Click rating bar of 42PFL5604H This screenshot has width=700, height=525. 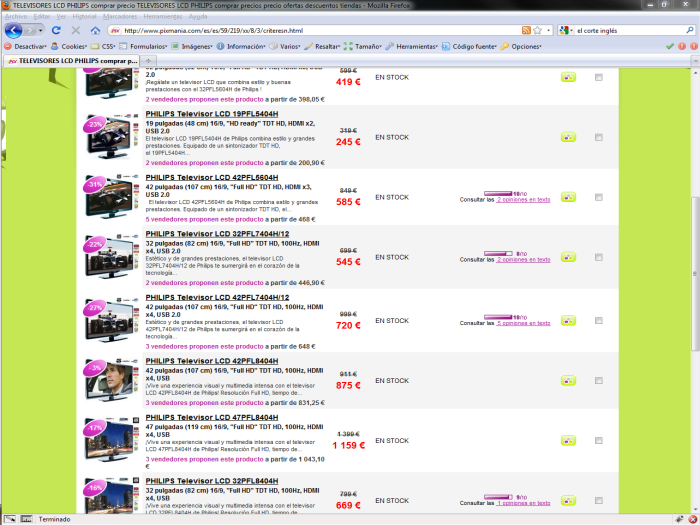(498, 193)
